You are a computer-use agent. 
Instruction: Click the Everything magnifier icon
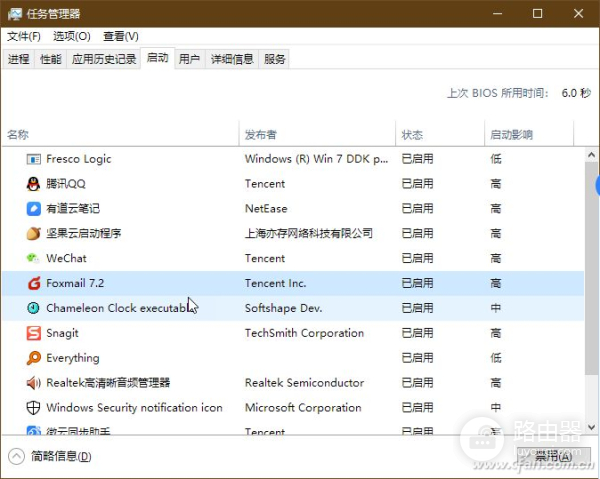34,358
